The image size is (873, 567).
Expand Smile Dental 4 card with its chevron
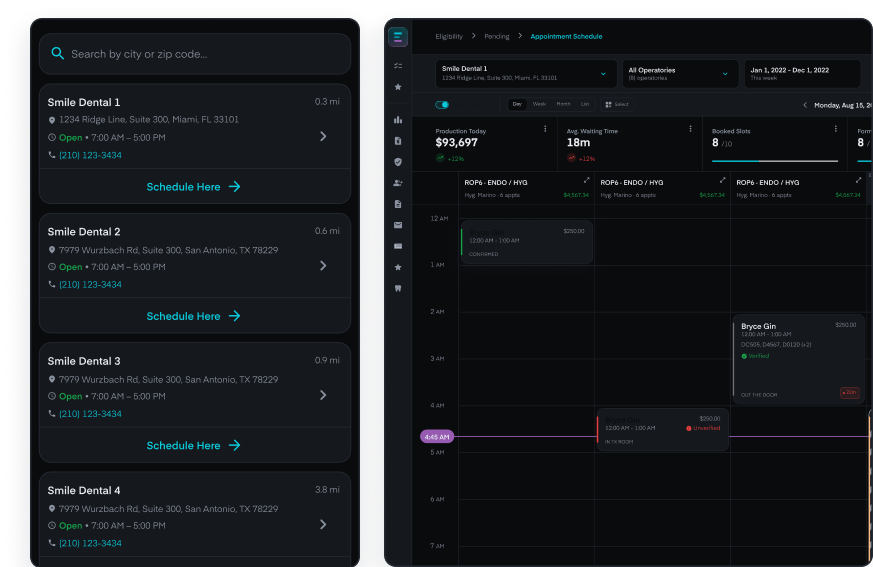323,524
